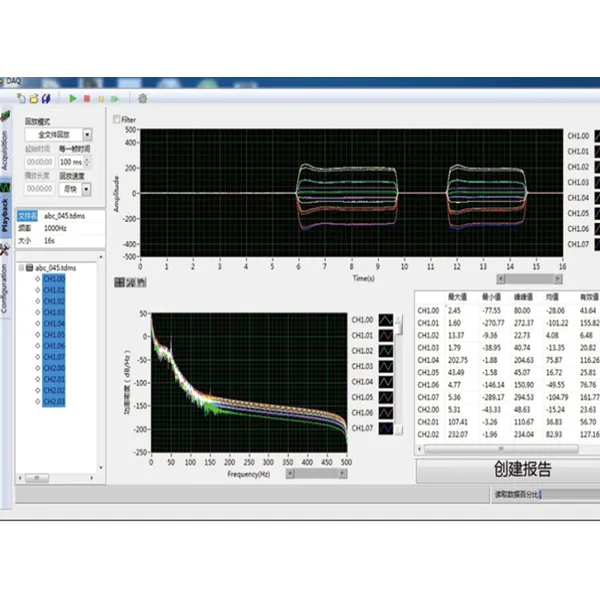Click CH1.06 plot swatch in spectrum legend
The height and width of the screenshot is (600, 600).
(x=386, y=412)
